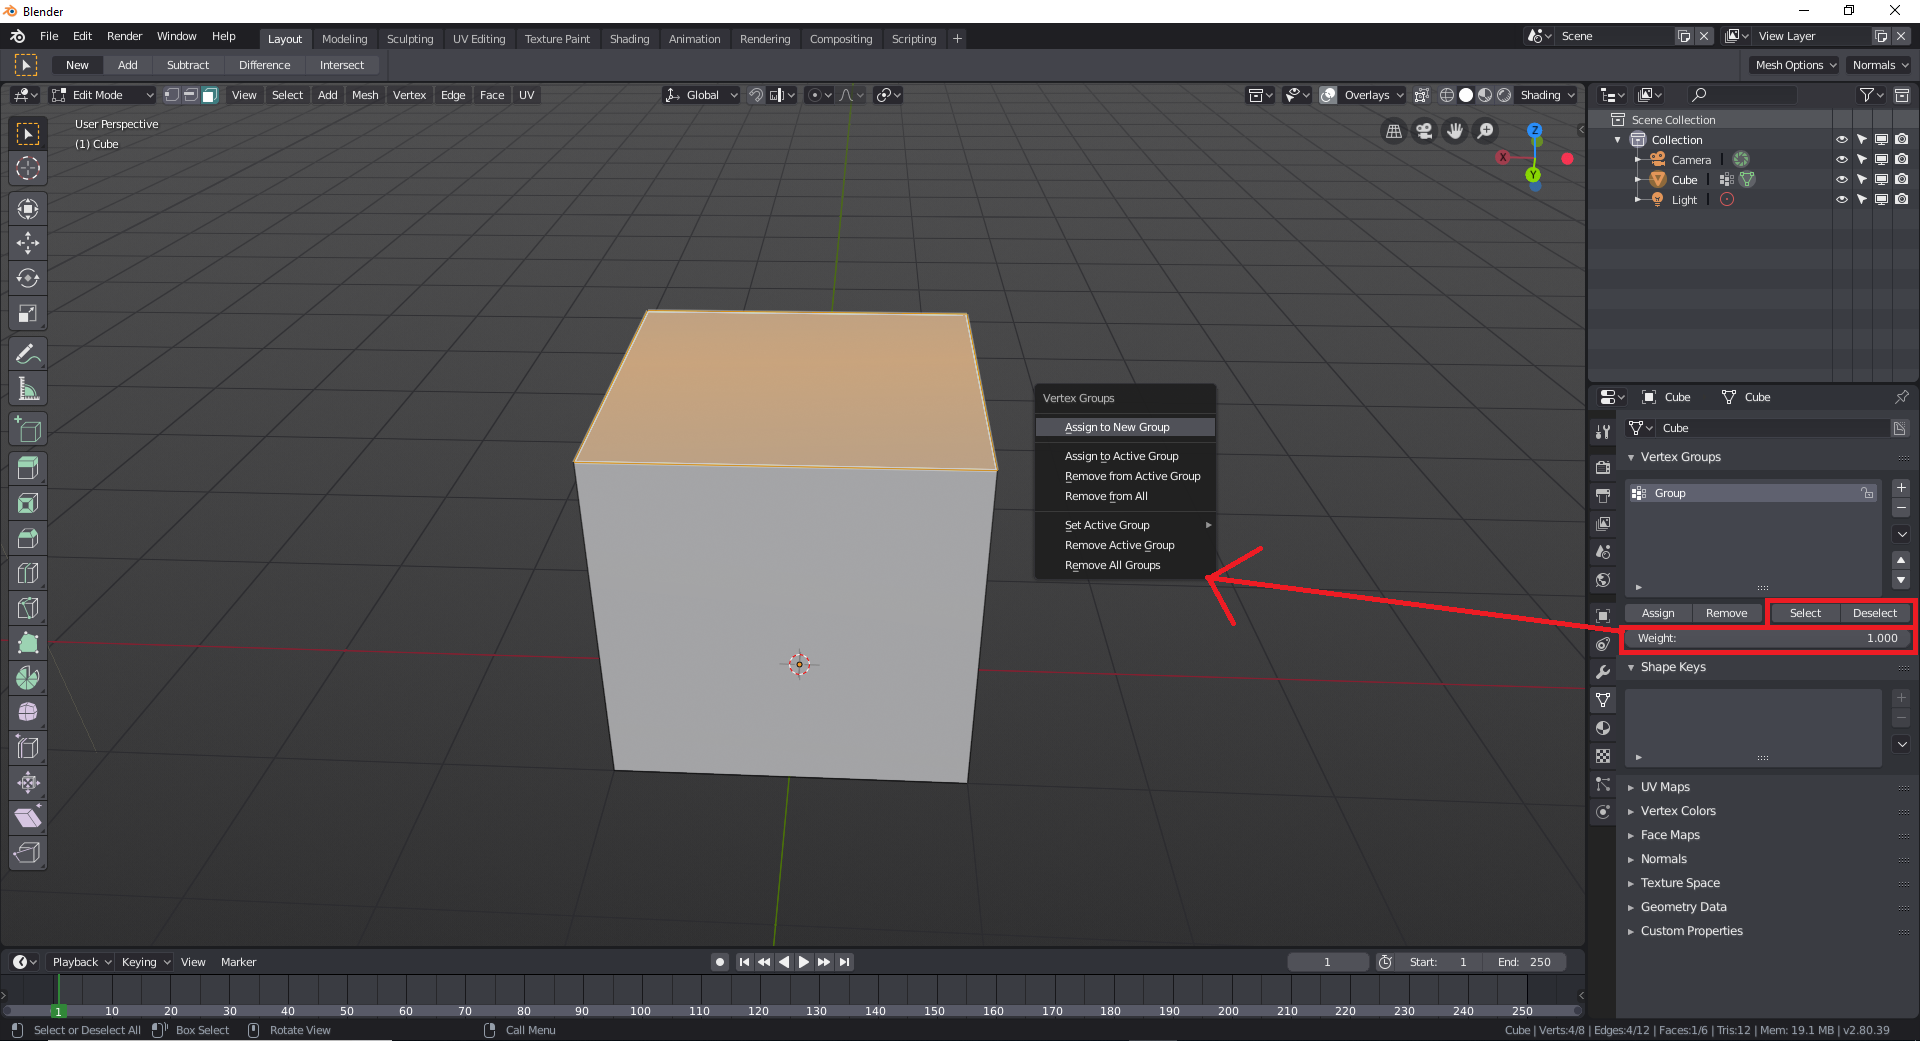
Task: Open the Global orientation dropdown
Action: click(x=701, y=95)
